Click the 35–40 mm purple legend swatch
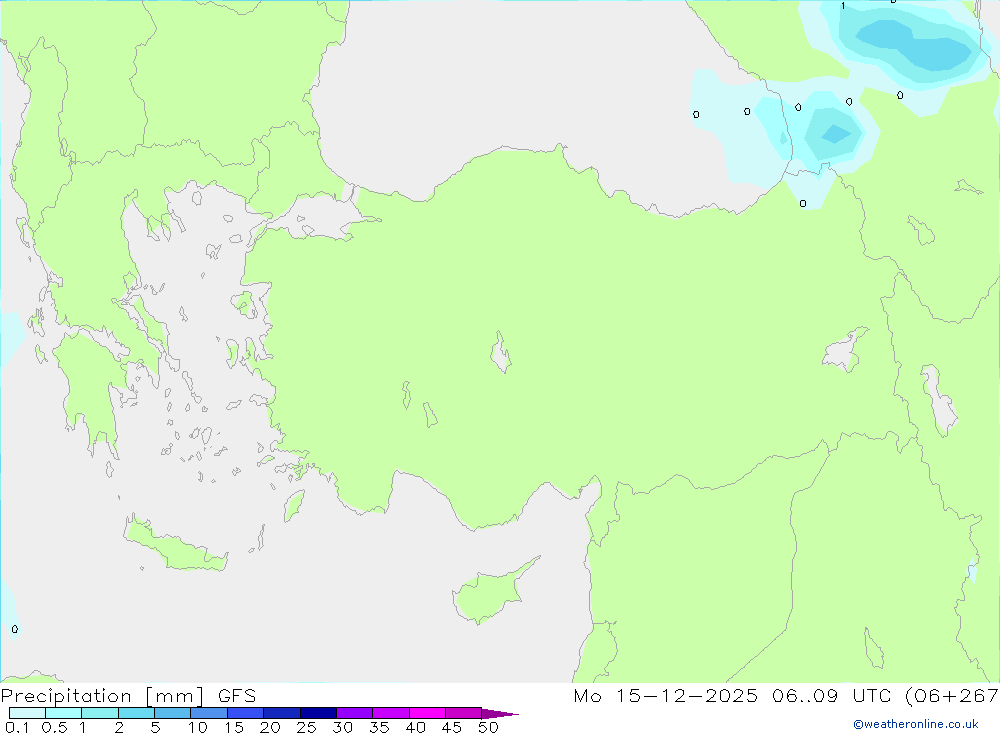Image resolution: width=1000 pixels, height=733 pixels. [391, 713]
